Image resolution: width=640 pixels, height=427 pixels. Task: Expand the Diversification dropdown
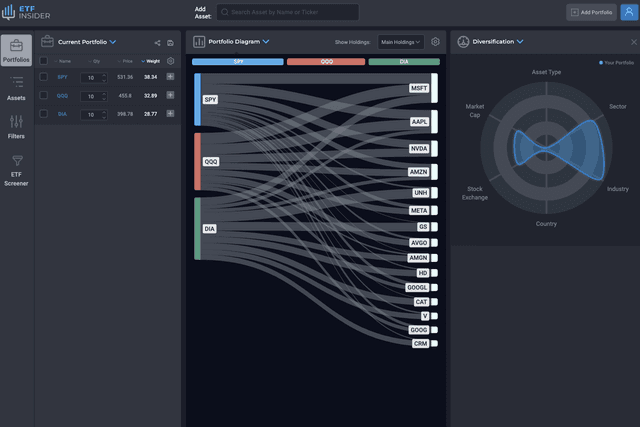coord(520,42)
